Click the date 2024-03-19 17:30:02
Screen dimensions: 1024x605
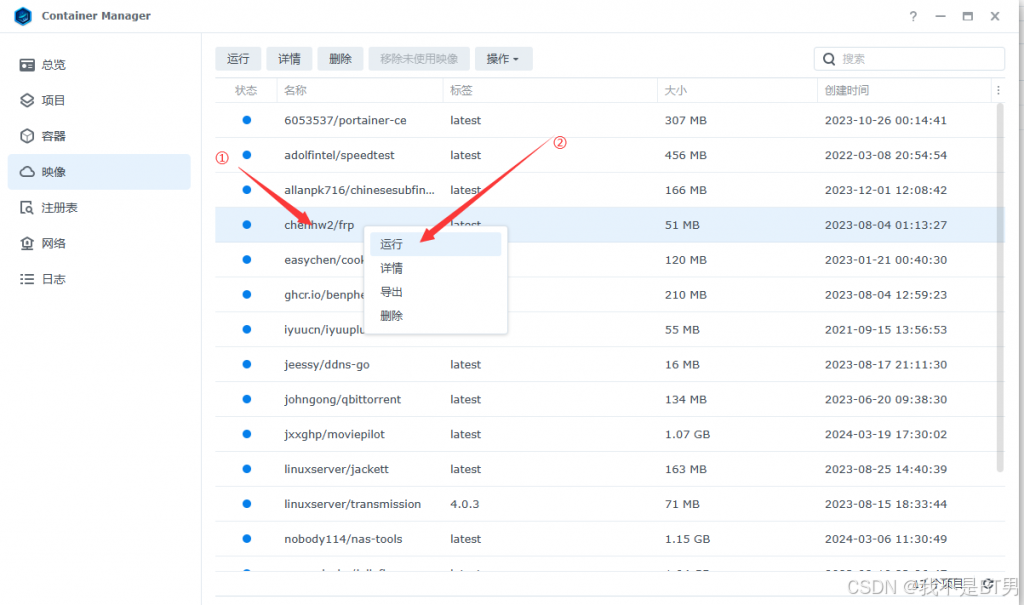[886, 434]
